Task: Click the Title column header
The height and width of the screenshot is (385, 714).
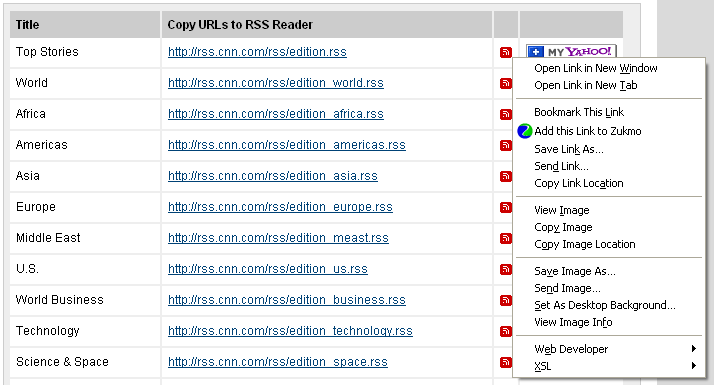Action: 85,25
